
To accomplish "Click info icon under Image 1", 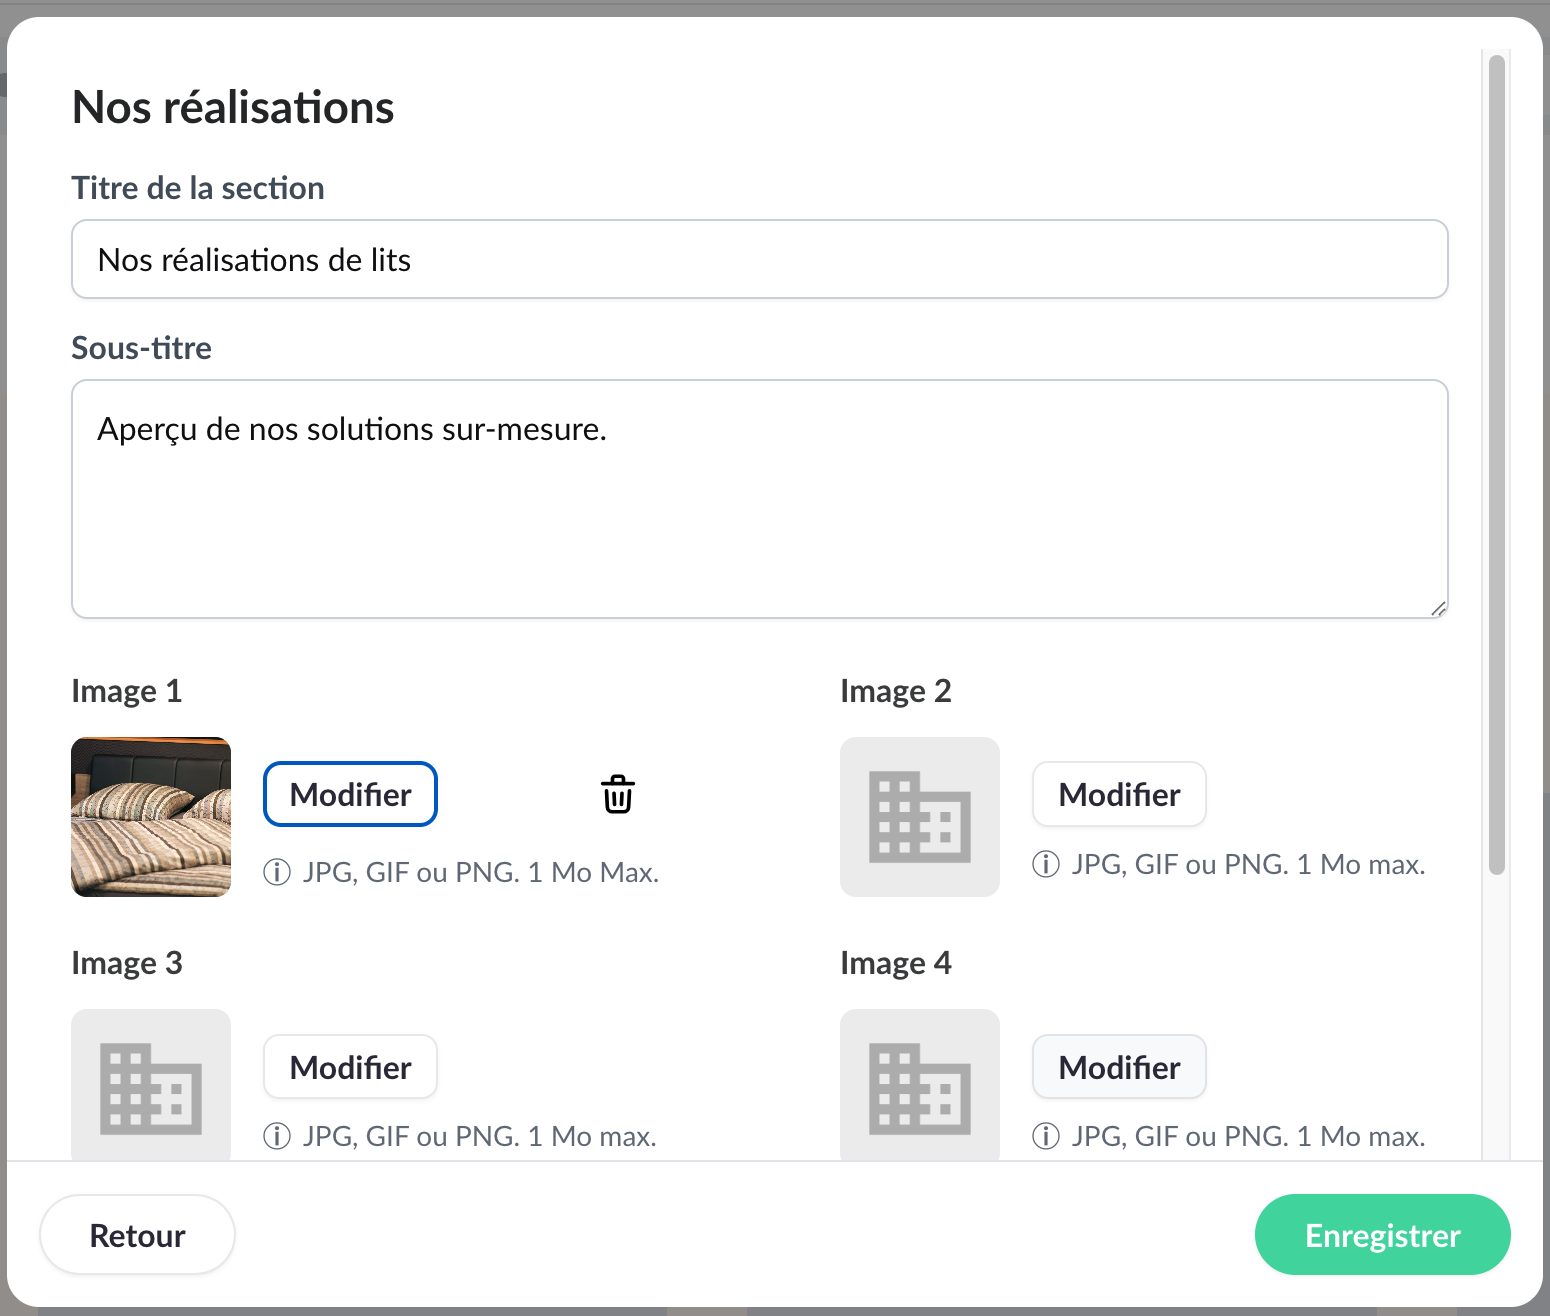I will pos(277,873).
